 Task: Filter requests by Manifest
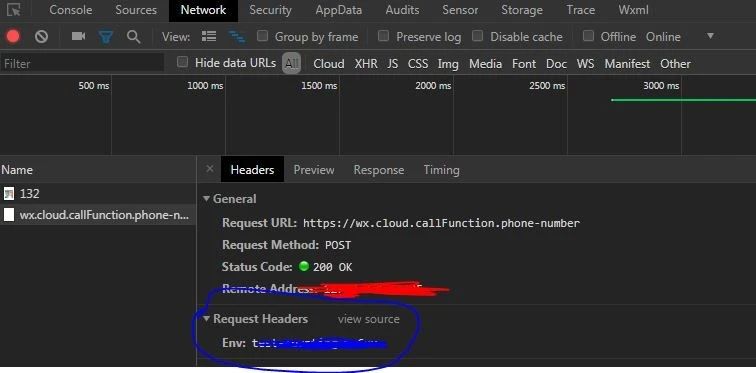click(x=627, y=64)
